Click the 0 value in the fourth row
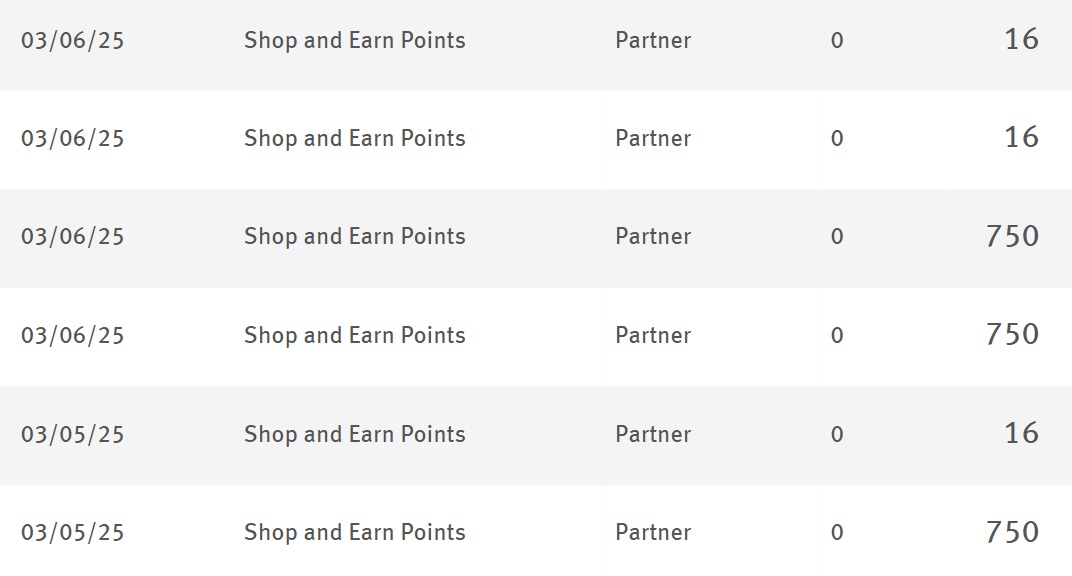Image resolution: width=1072 pixels, height=576 pixels. pos(837,335)
